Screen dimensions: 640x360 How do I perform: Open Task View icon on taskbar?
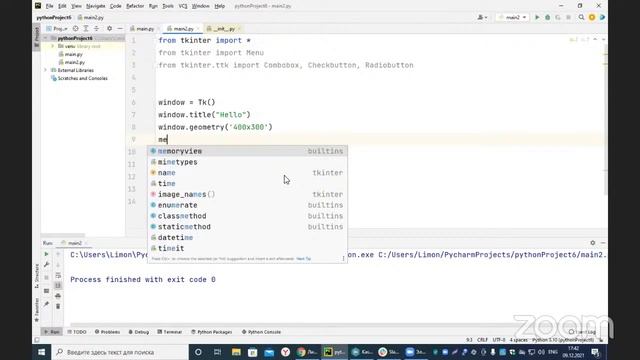217,352
